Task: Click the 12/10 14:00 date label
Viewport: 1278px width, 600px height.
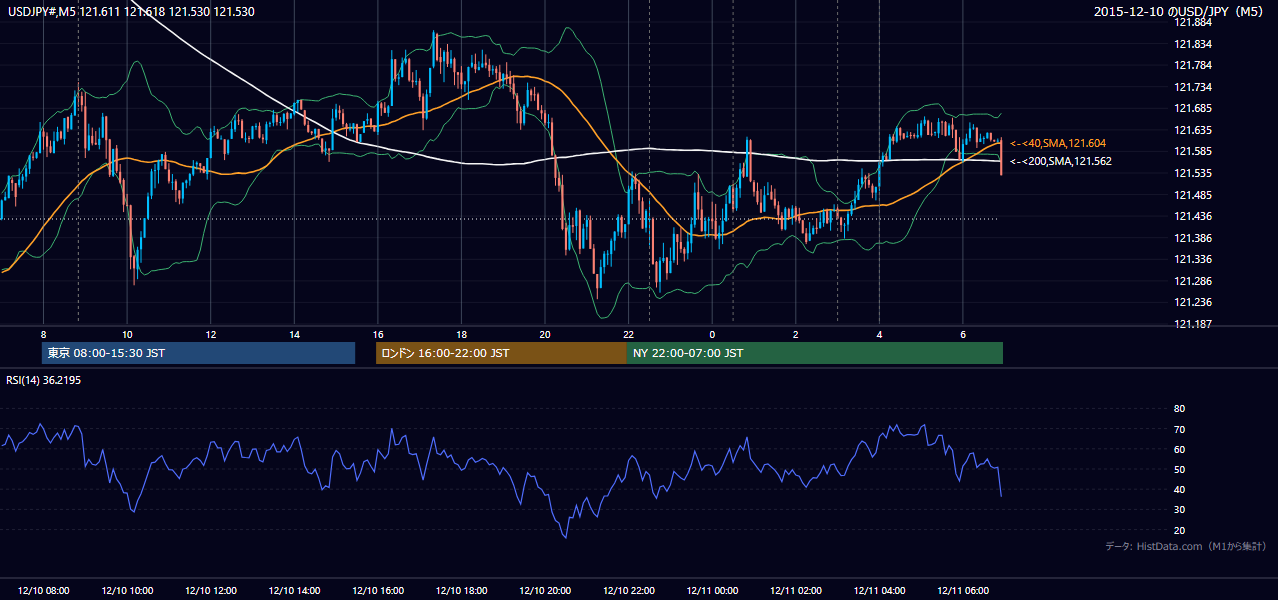Action: (x=294, y=591)
